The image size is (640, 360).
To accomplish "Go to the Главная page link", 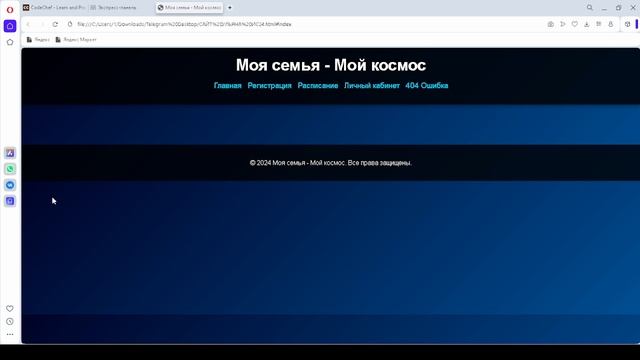I will pyautogui.click(x=228, y=86).
